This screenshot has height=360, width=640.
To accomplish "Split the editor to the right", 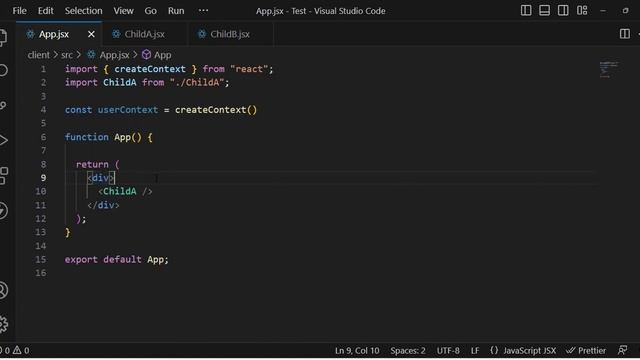I will tap(624, 34).
